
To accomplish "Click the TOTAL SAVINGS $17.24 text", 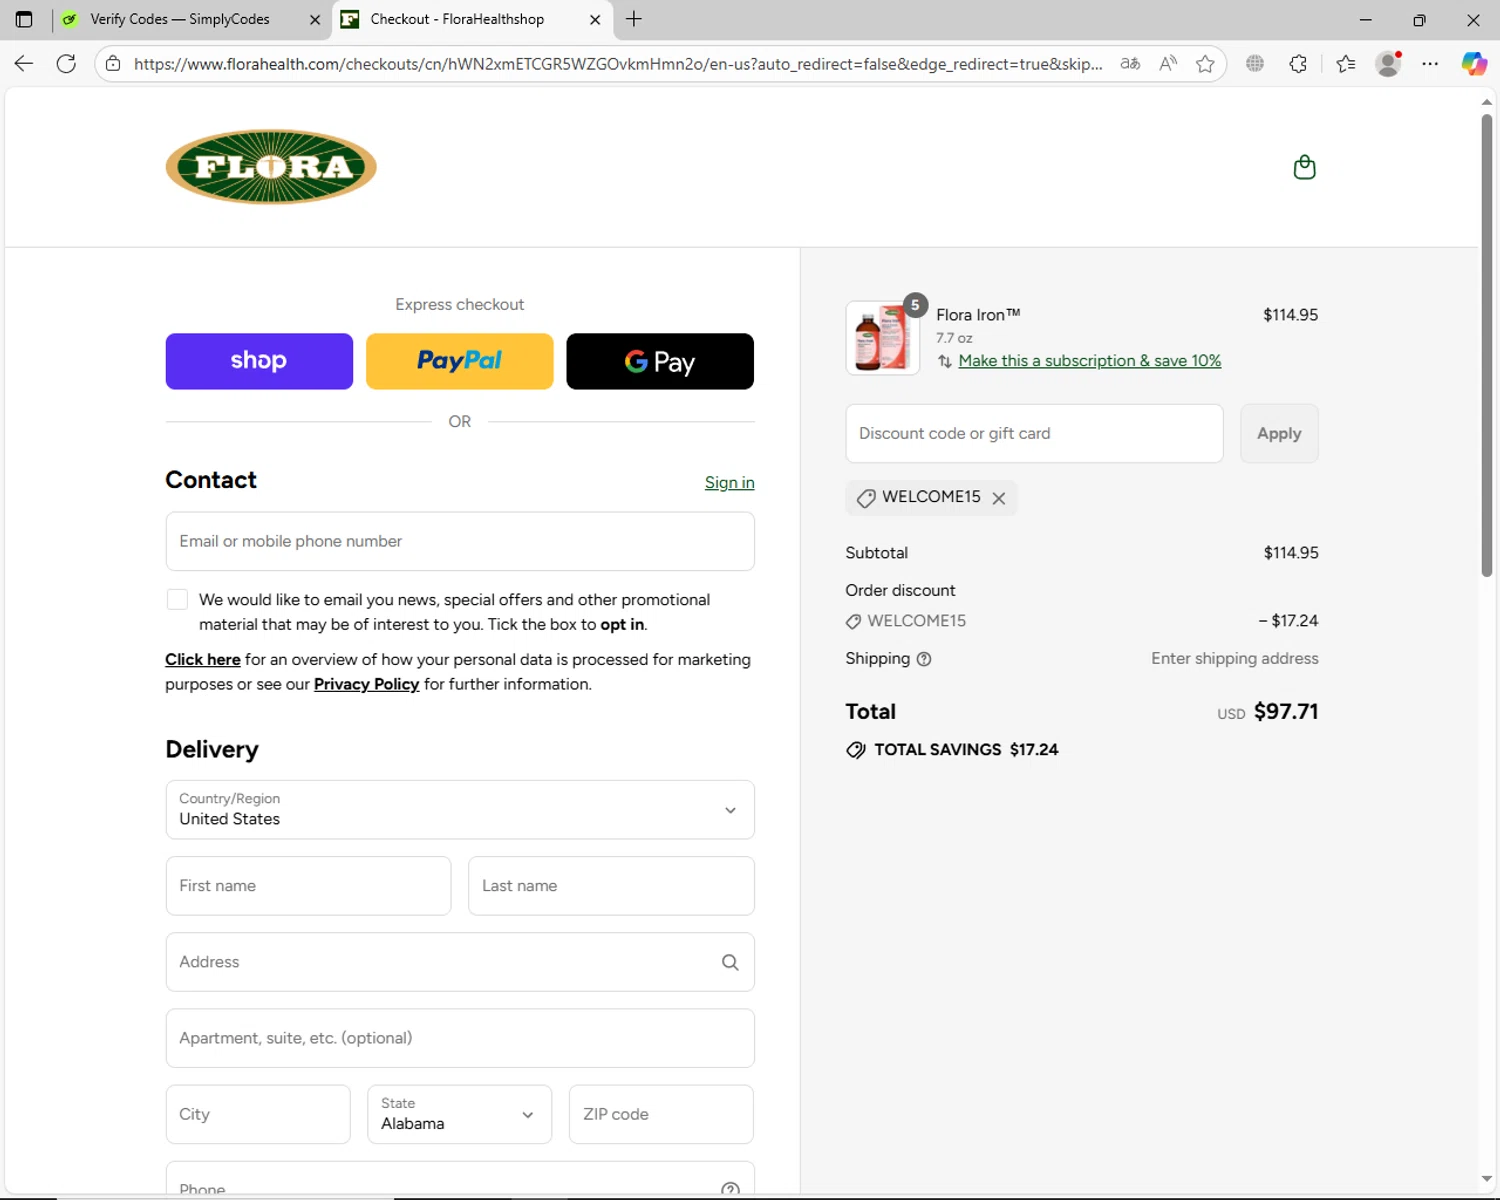I will [966, 750].
